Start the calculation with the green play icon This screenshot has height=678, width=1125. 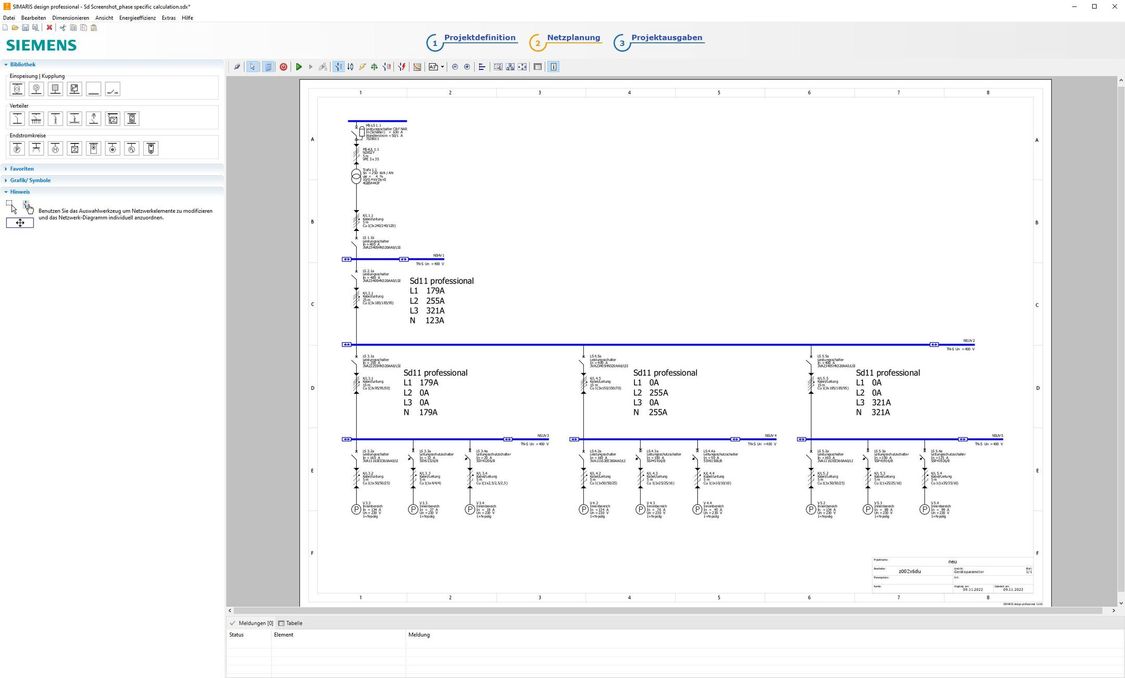pyautogui.click(x=299, y=66)
